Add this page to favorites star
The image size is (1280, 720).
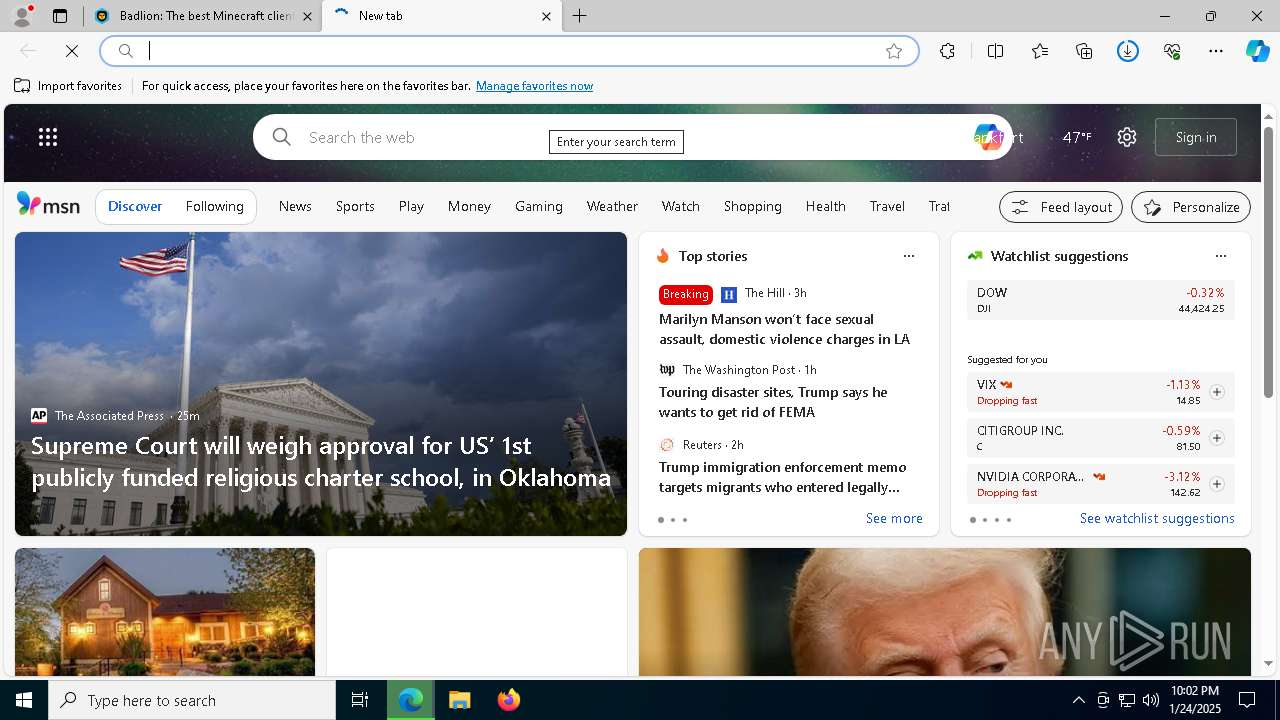(x=894, y=51)
